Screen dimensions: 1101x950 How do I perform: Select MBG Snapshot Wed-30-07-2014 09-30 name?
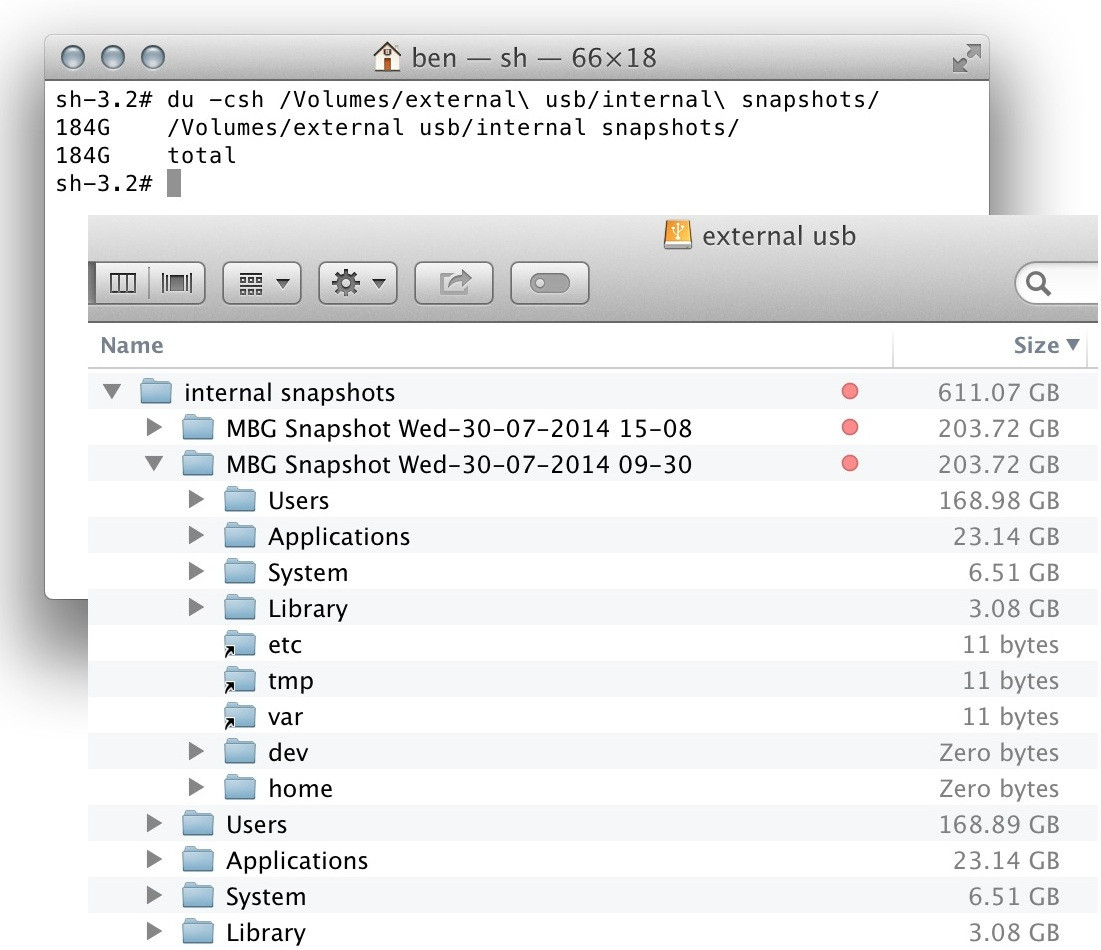459,464
